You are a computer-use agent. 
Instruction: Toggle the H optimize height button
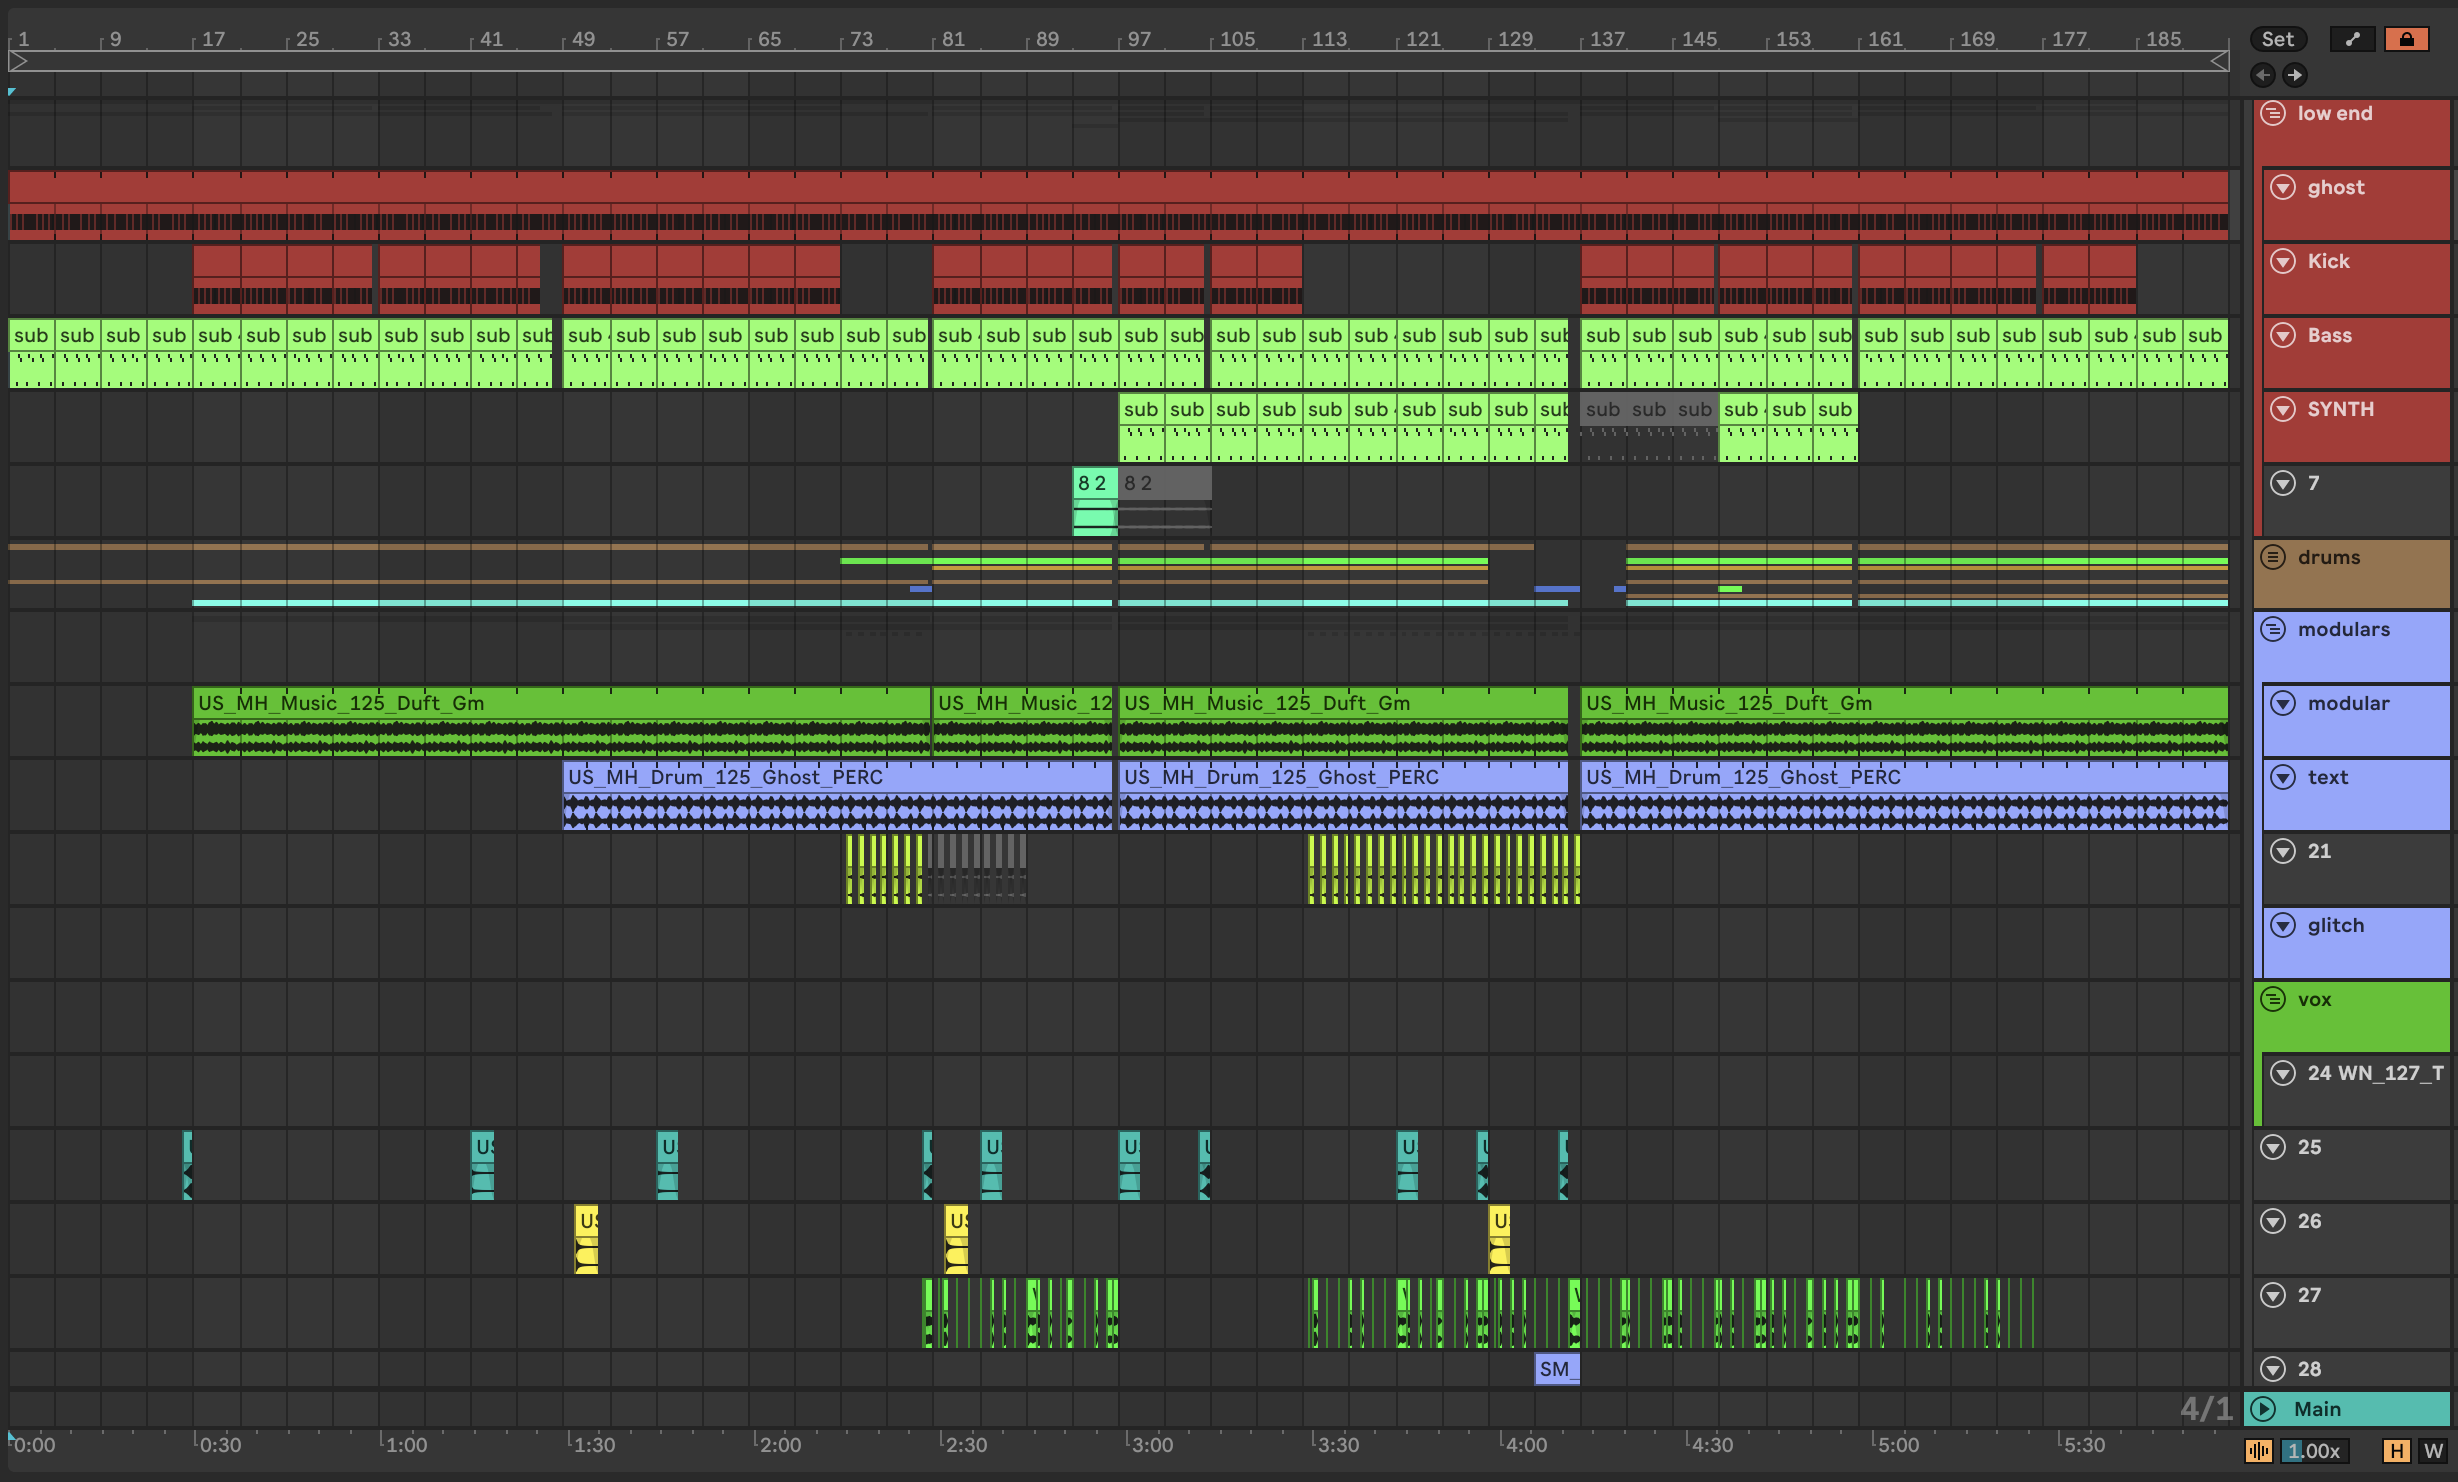2396,1451
